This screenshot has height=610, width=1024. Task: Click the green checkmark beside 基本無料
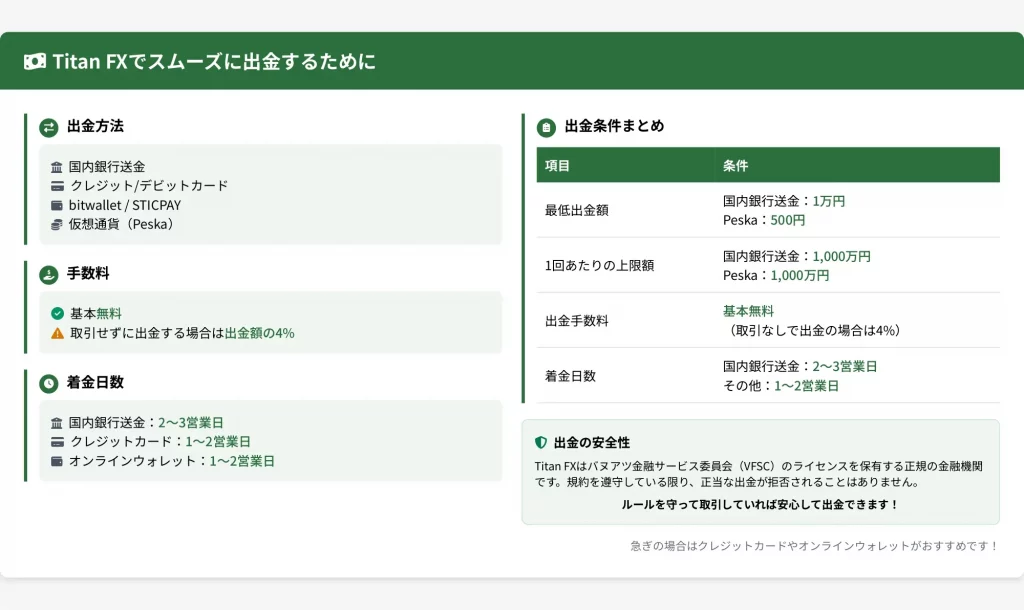click(57, 314)
